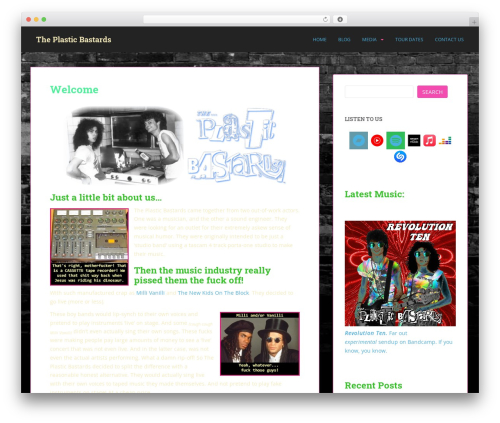Click the pink SEARCH button
The image size is (500, 423).
coord(432,92)
